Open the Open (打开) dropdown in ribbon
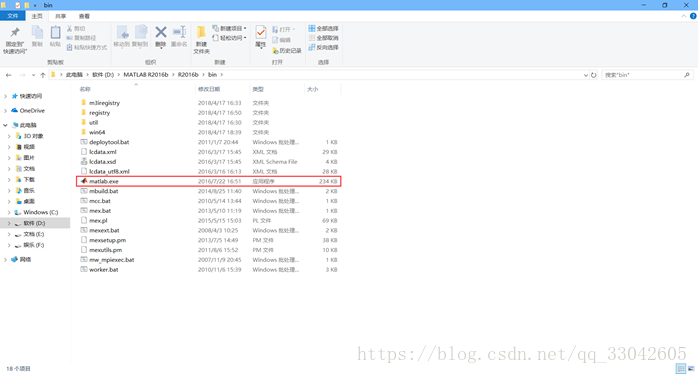The image size is (698, 374). 284,29
